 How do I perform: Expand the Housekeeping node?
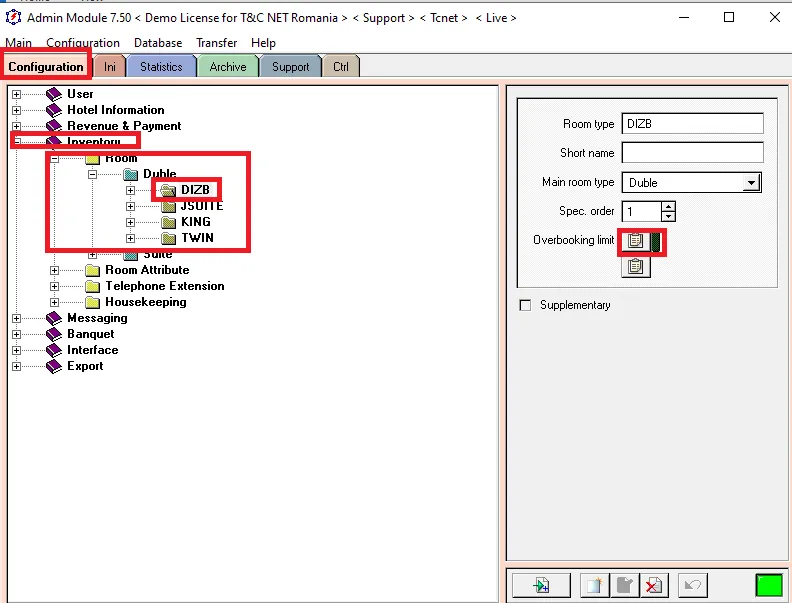[54, 303]
